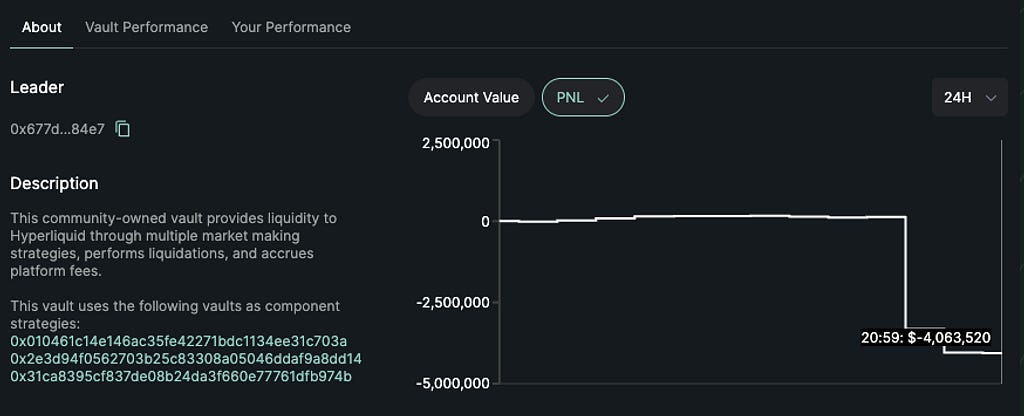The width and height of the screenshot is (1024, 416).
Task: Open component vault link starting 0x31ca83
Action: pyautogui.click(x=181, y=376)
